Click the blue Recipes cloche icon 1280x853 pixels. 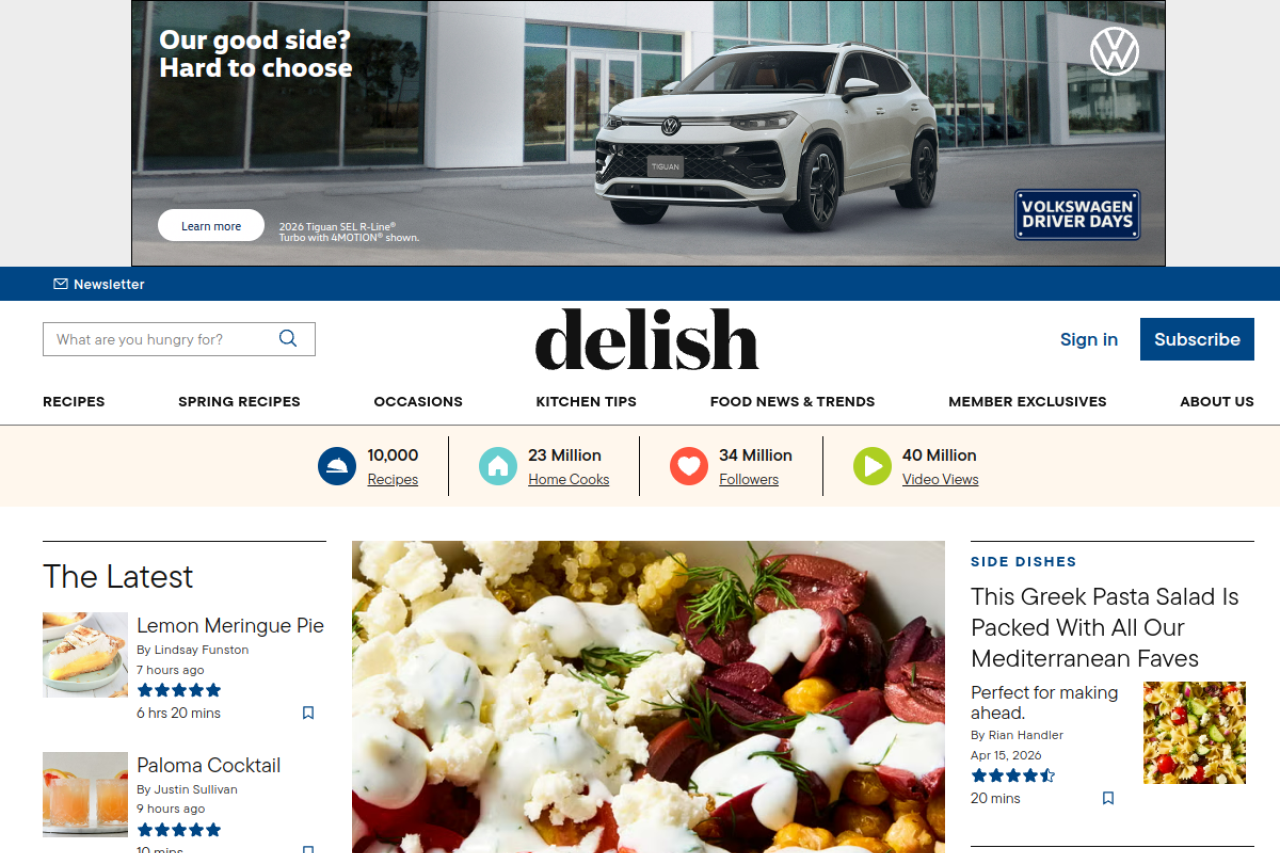[x=337, y=466]
